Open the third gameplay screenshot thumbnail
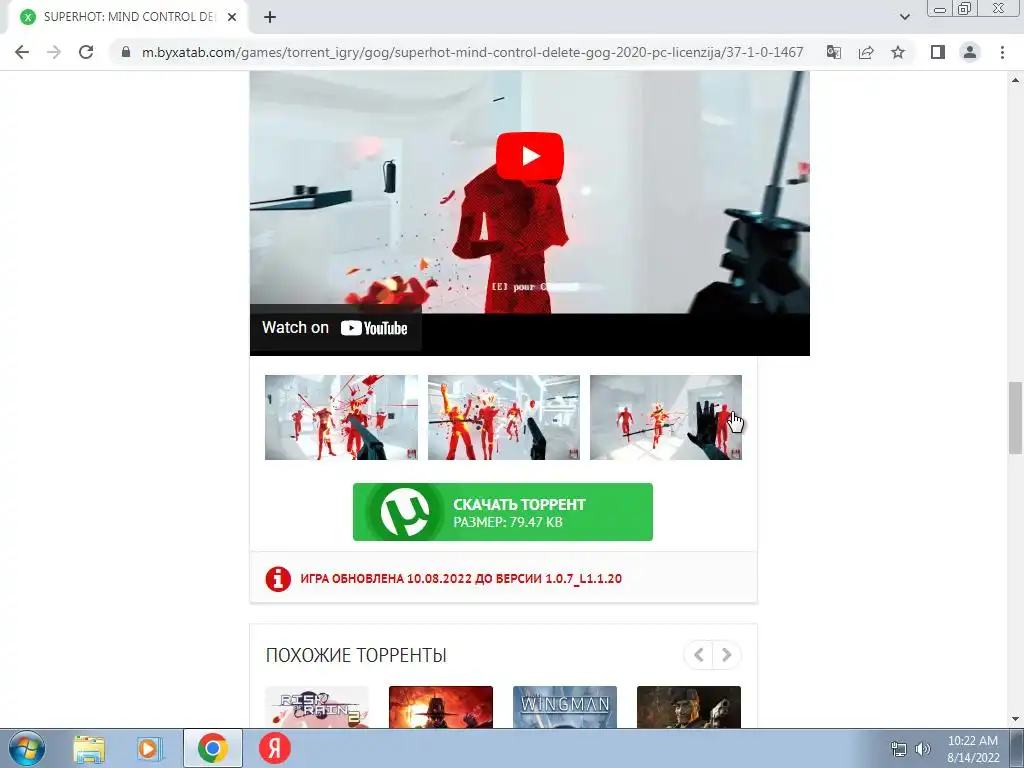 click(665, 417)
